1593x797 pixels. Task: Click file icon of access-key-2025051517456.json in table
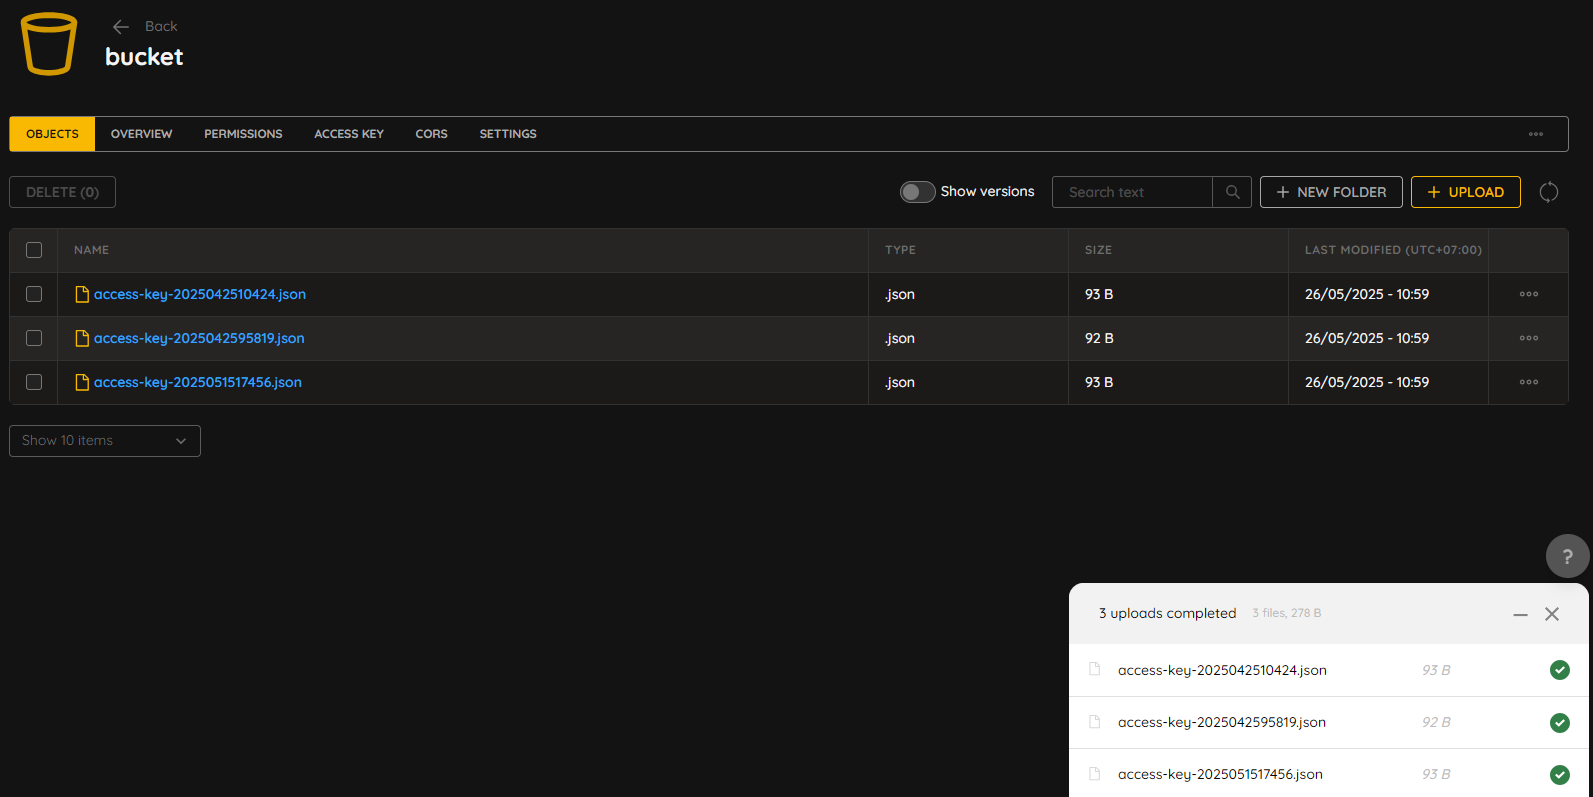pyautogui.click(x=82, y=382)
